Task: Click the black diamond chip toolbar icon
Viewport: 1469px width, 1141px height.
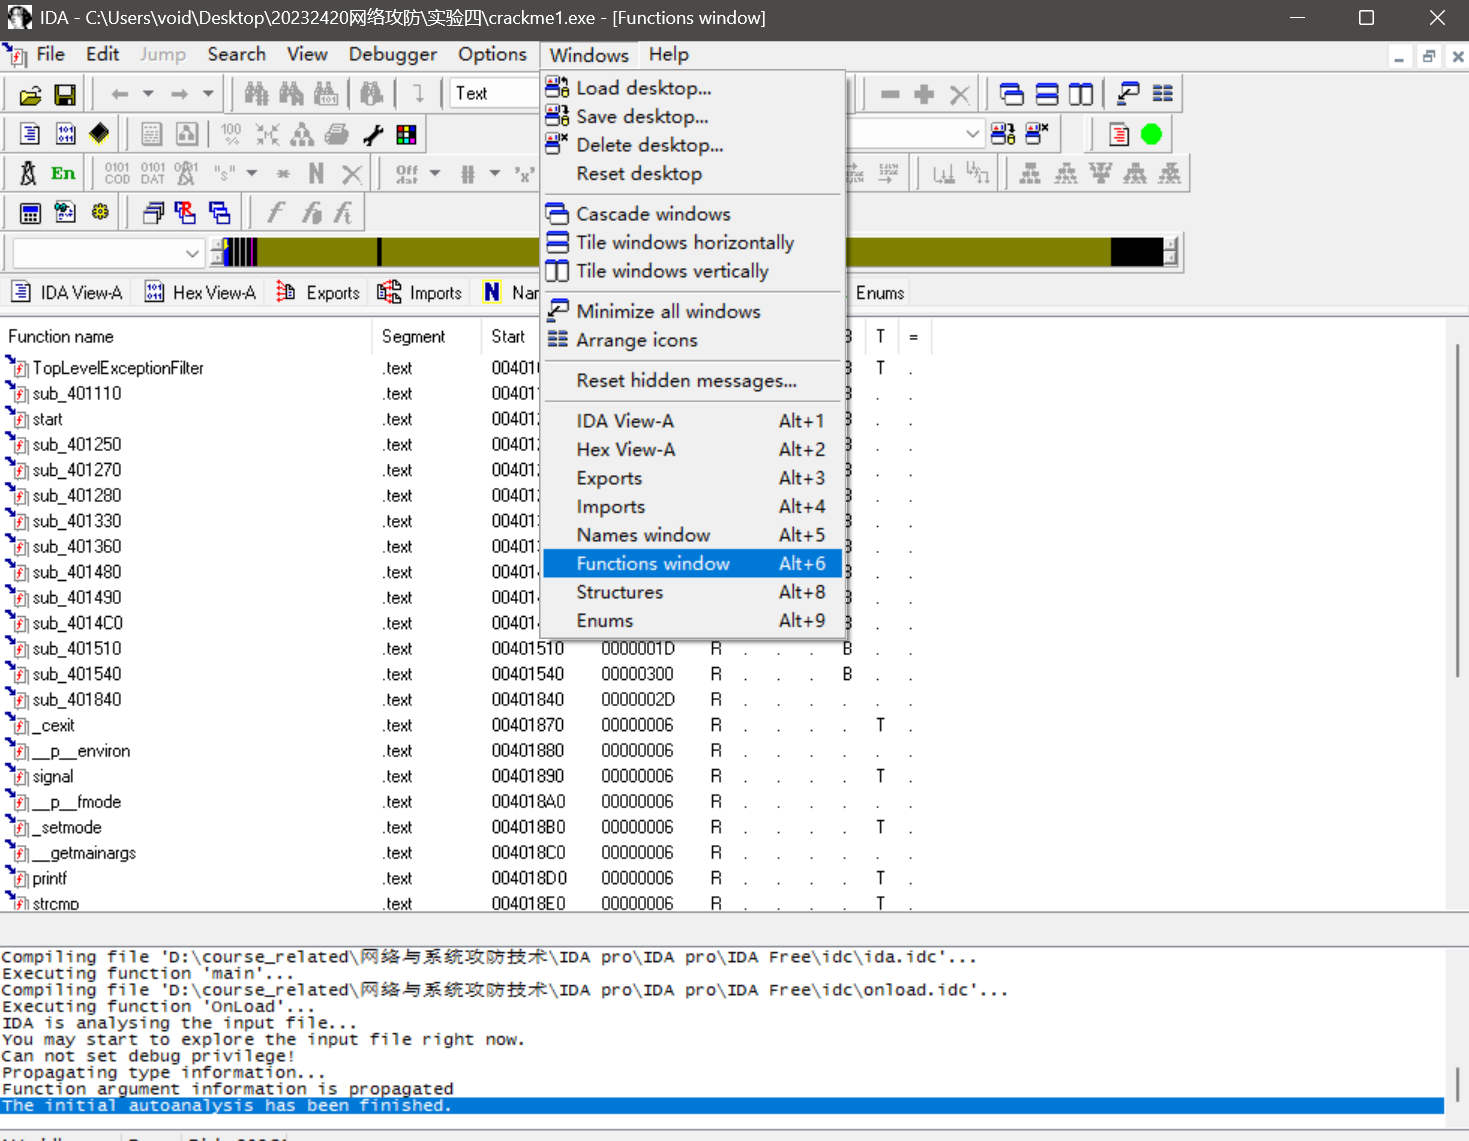Action: [x=99, y=134]
